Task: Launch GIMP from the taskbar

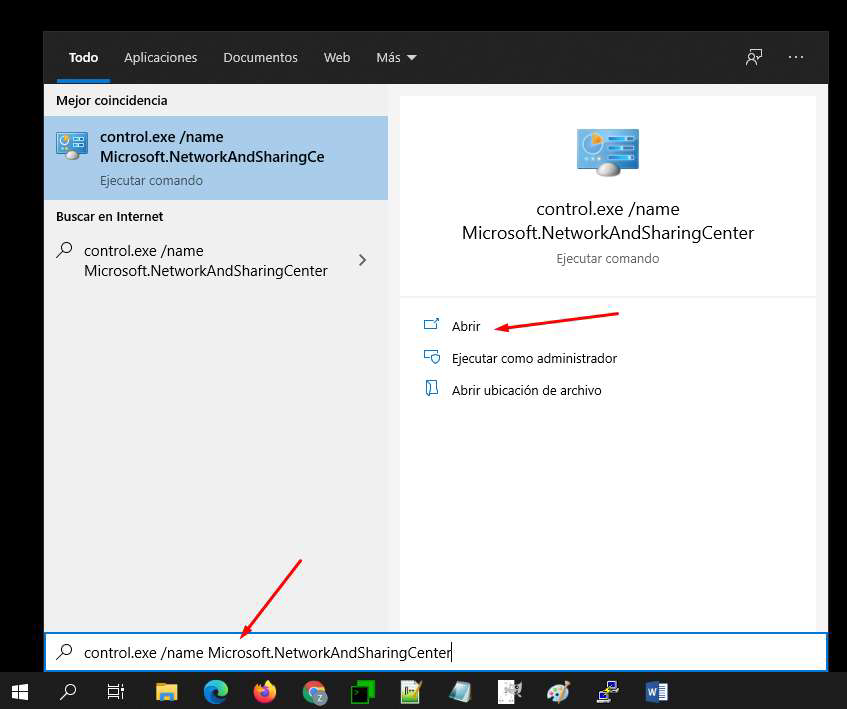Action: click(x=509, y=692)
